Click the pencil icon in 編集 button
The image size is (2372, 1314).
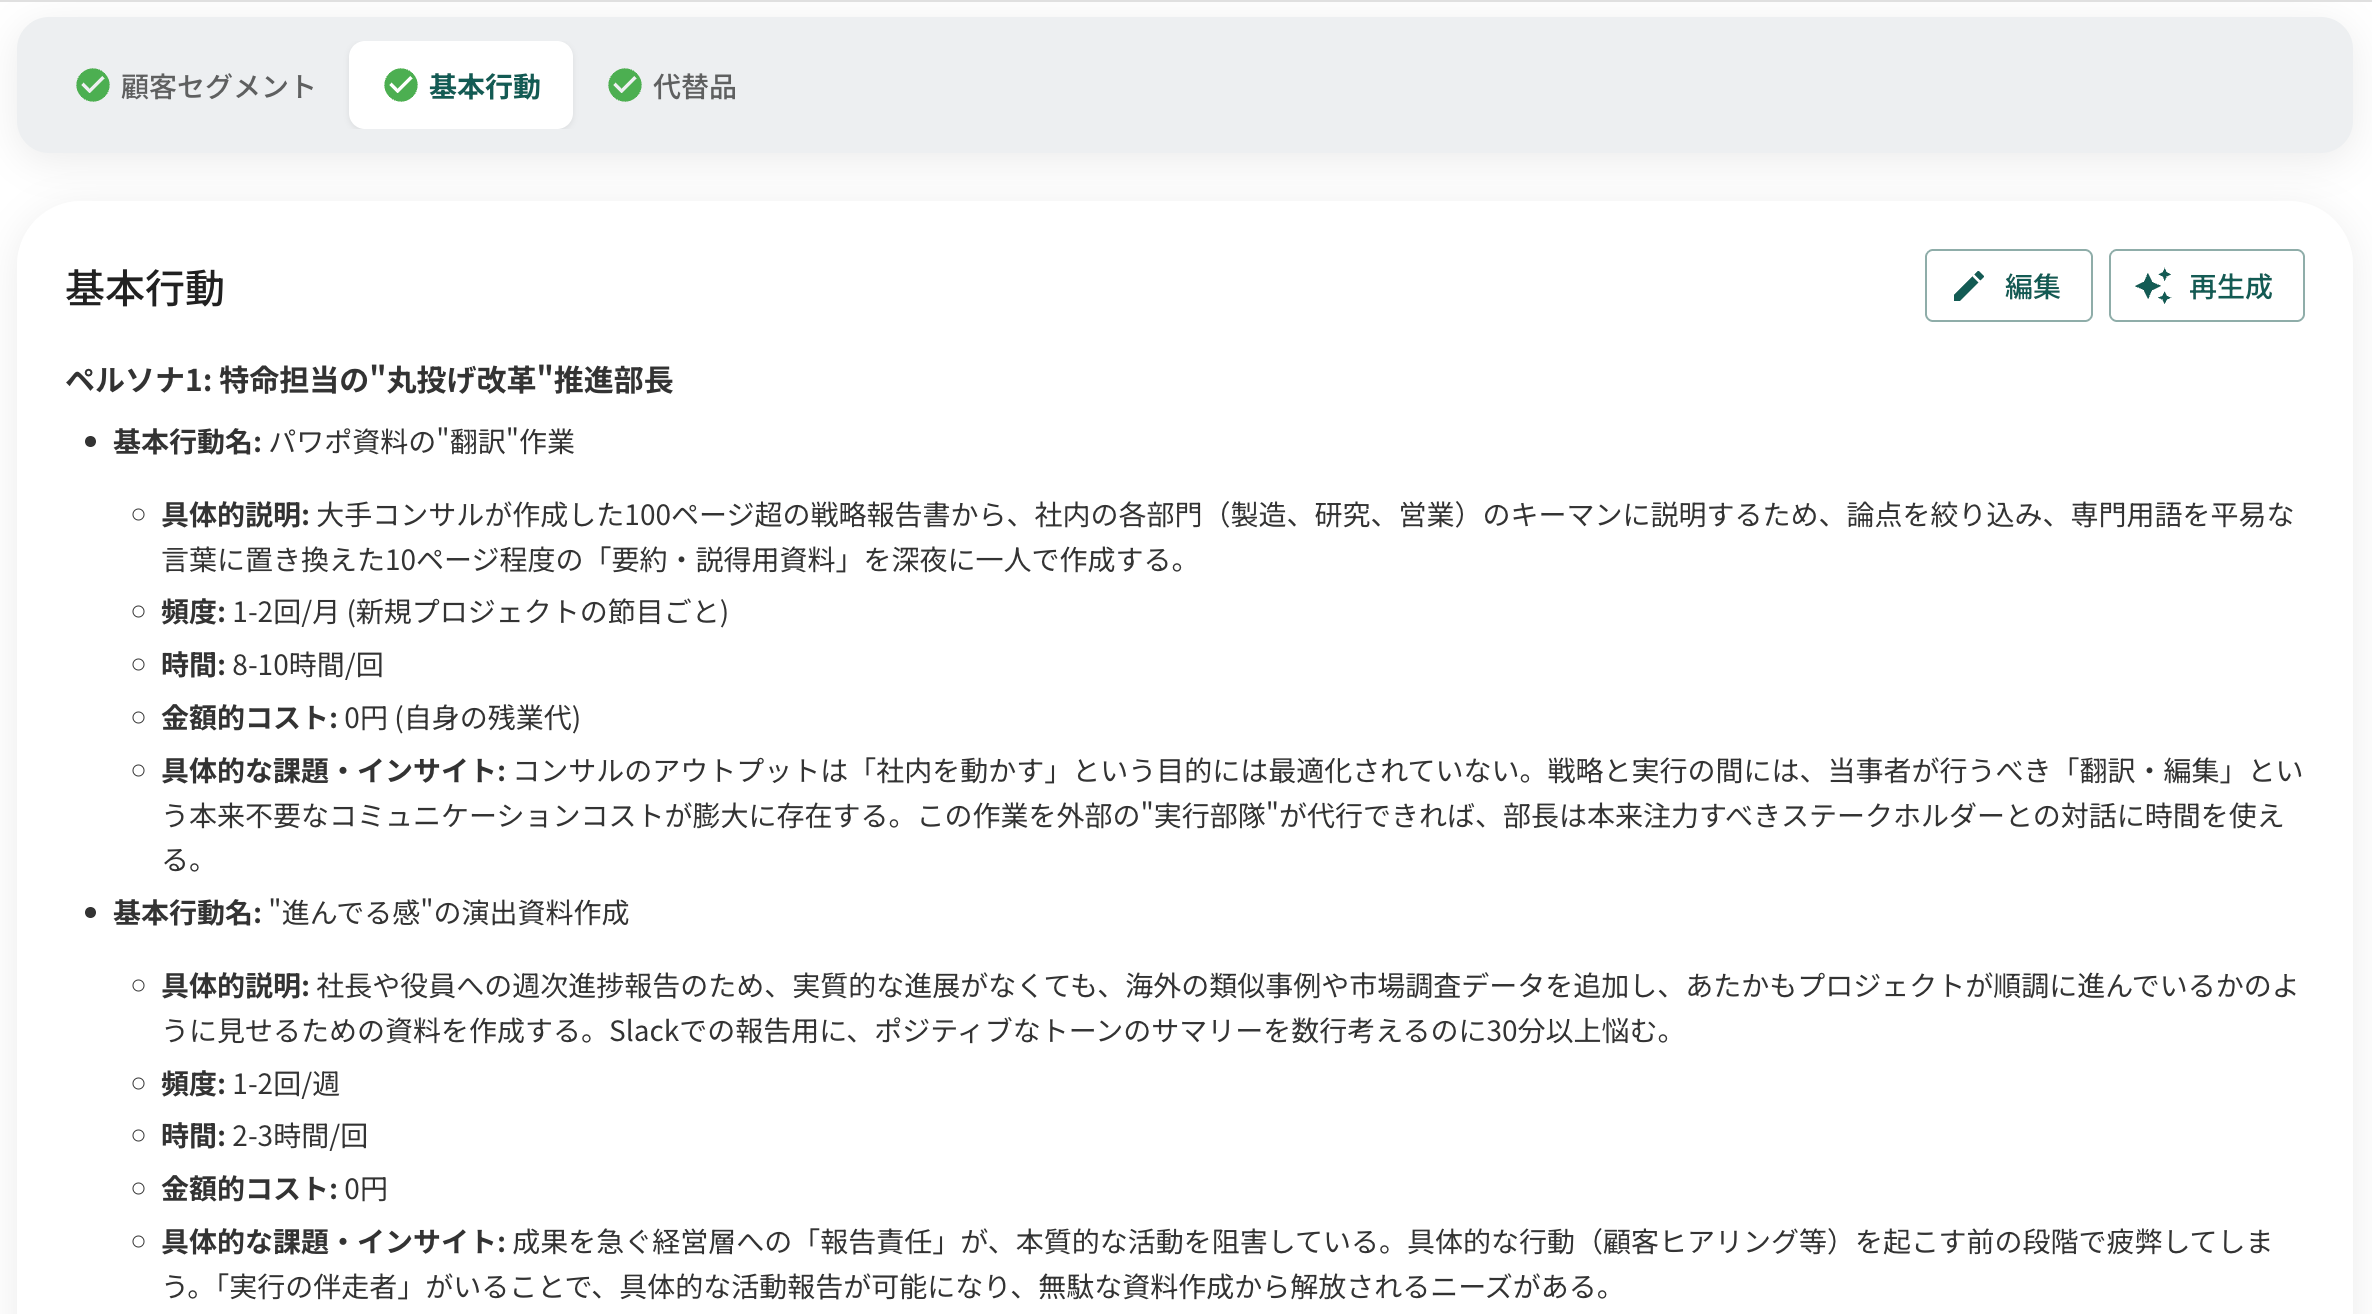1968,287
